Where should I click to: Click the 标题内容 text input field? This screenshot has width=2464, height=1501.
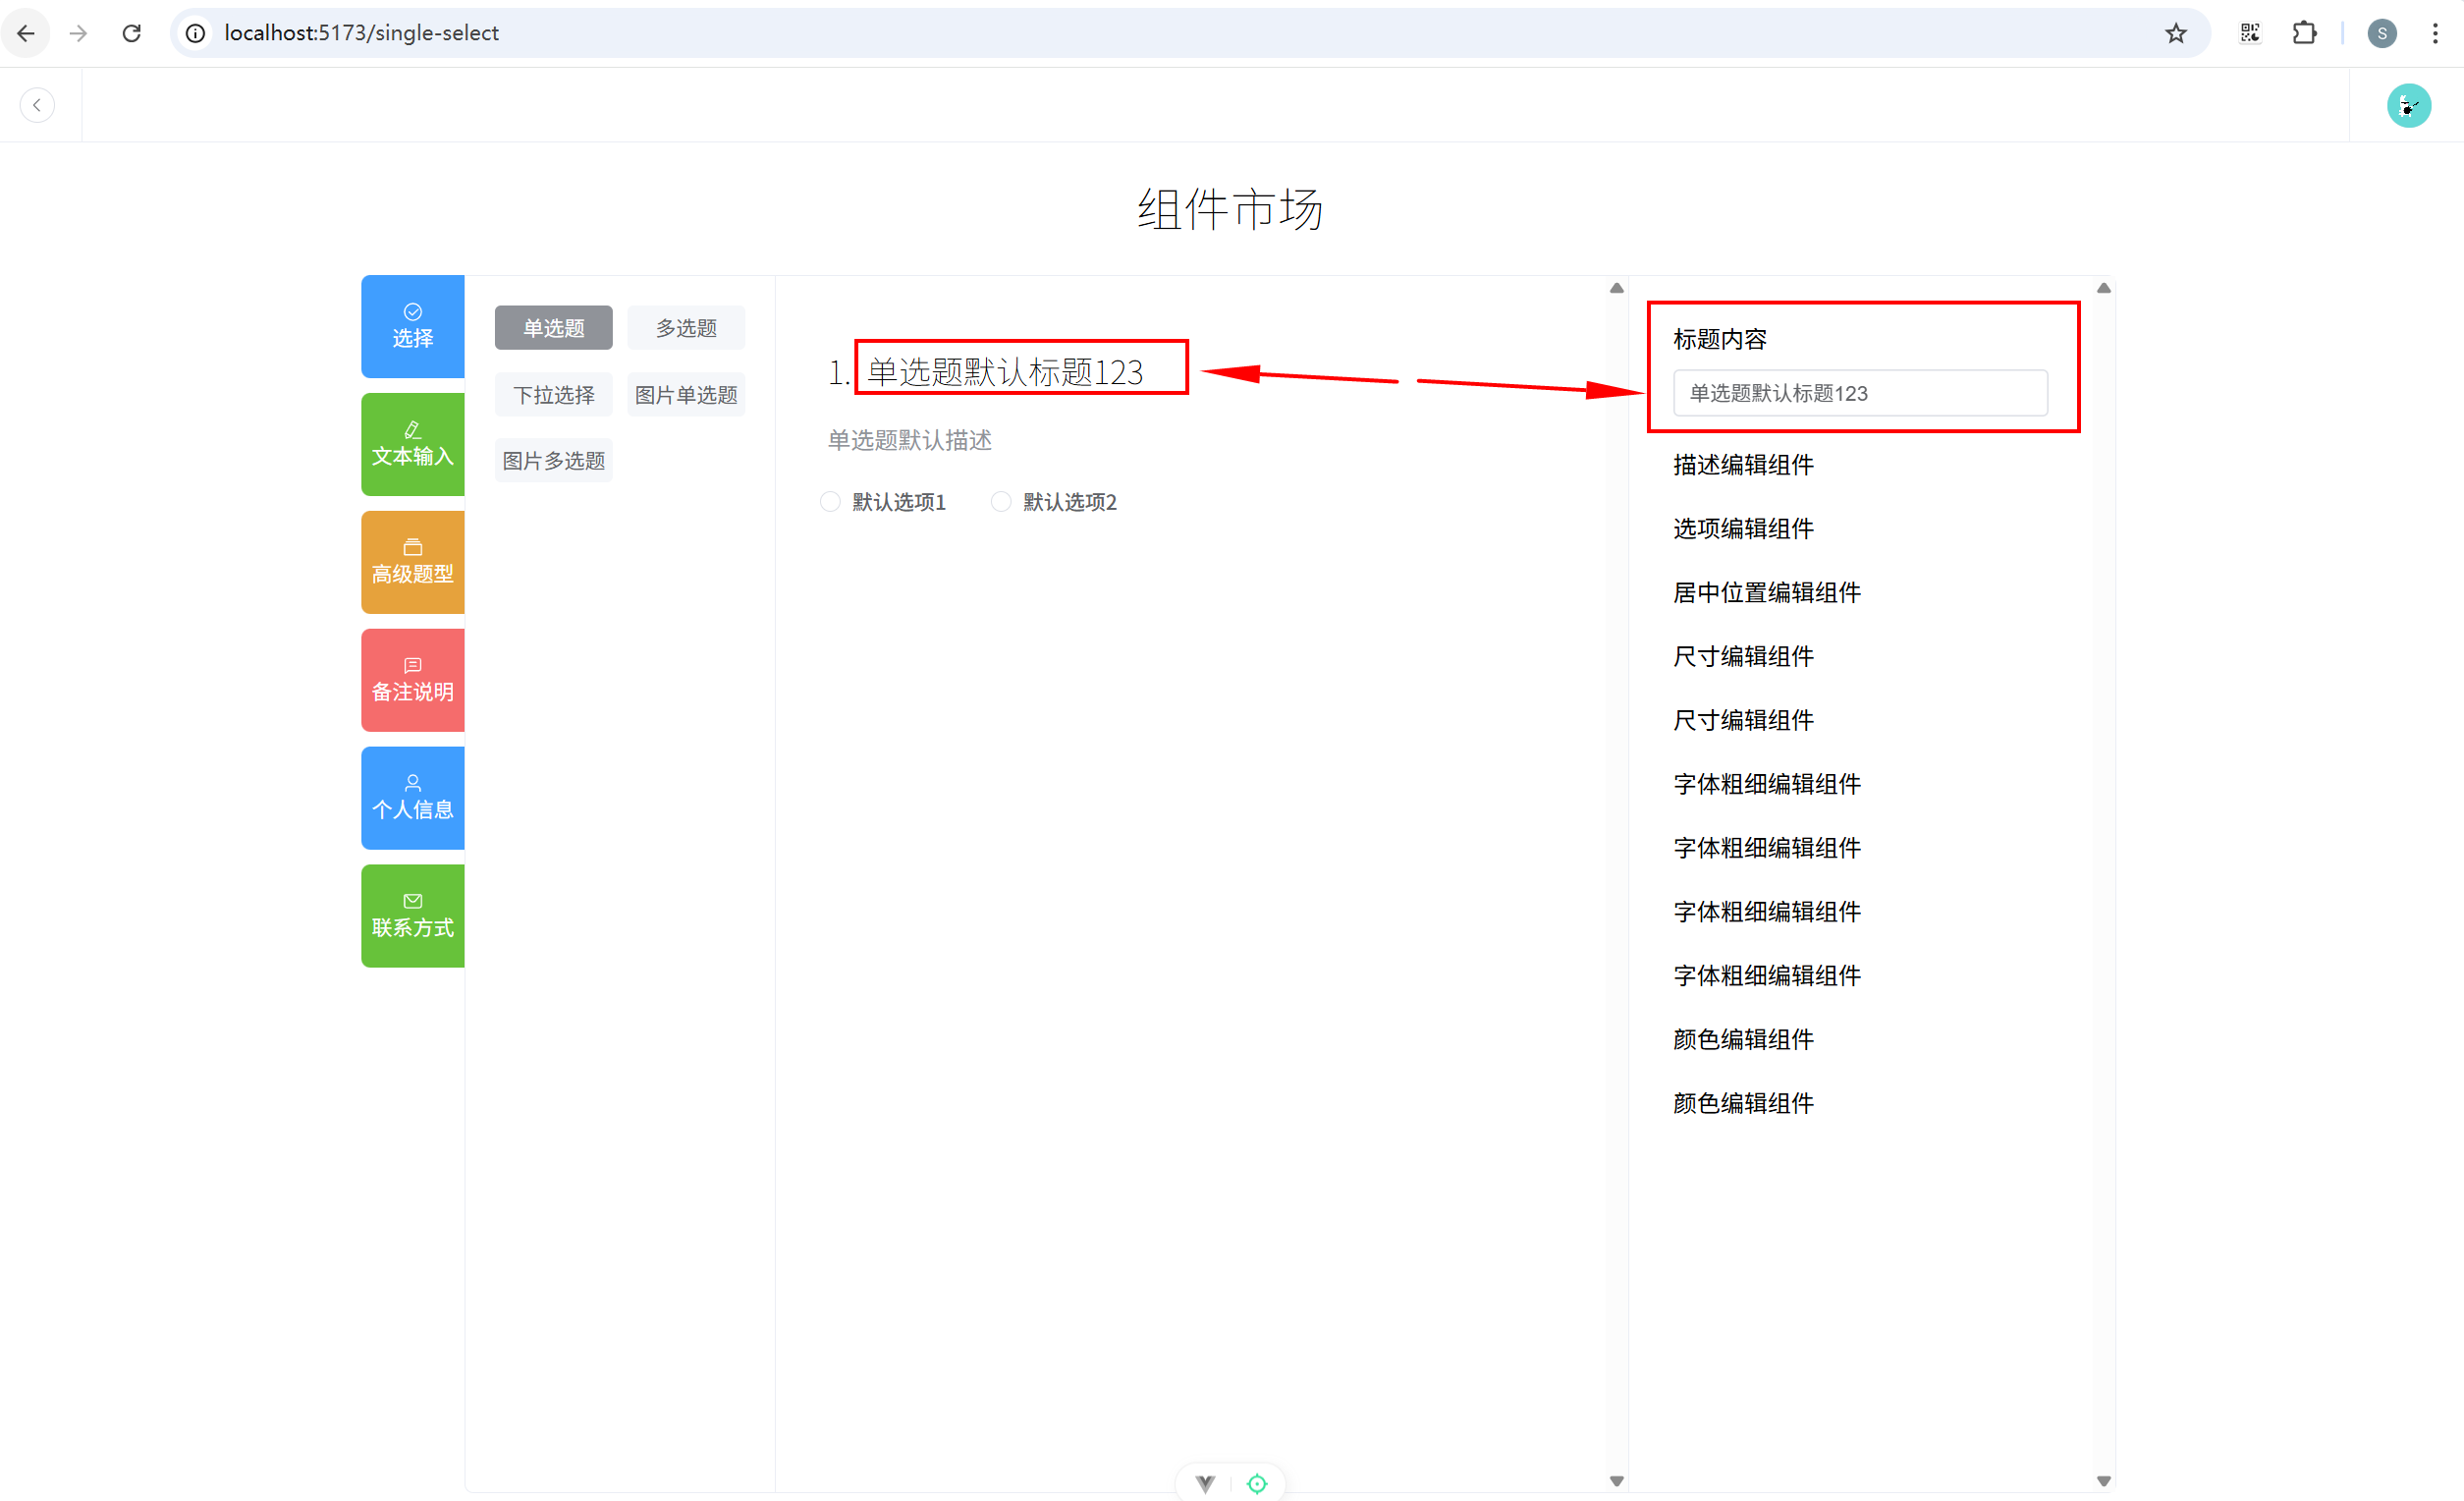[x=1860, y=393]
